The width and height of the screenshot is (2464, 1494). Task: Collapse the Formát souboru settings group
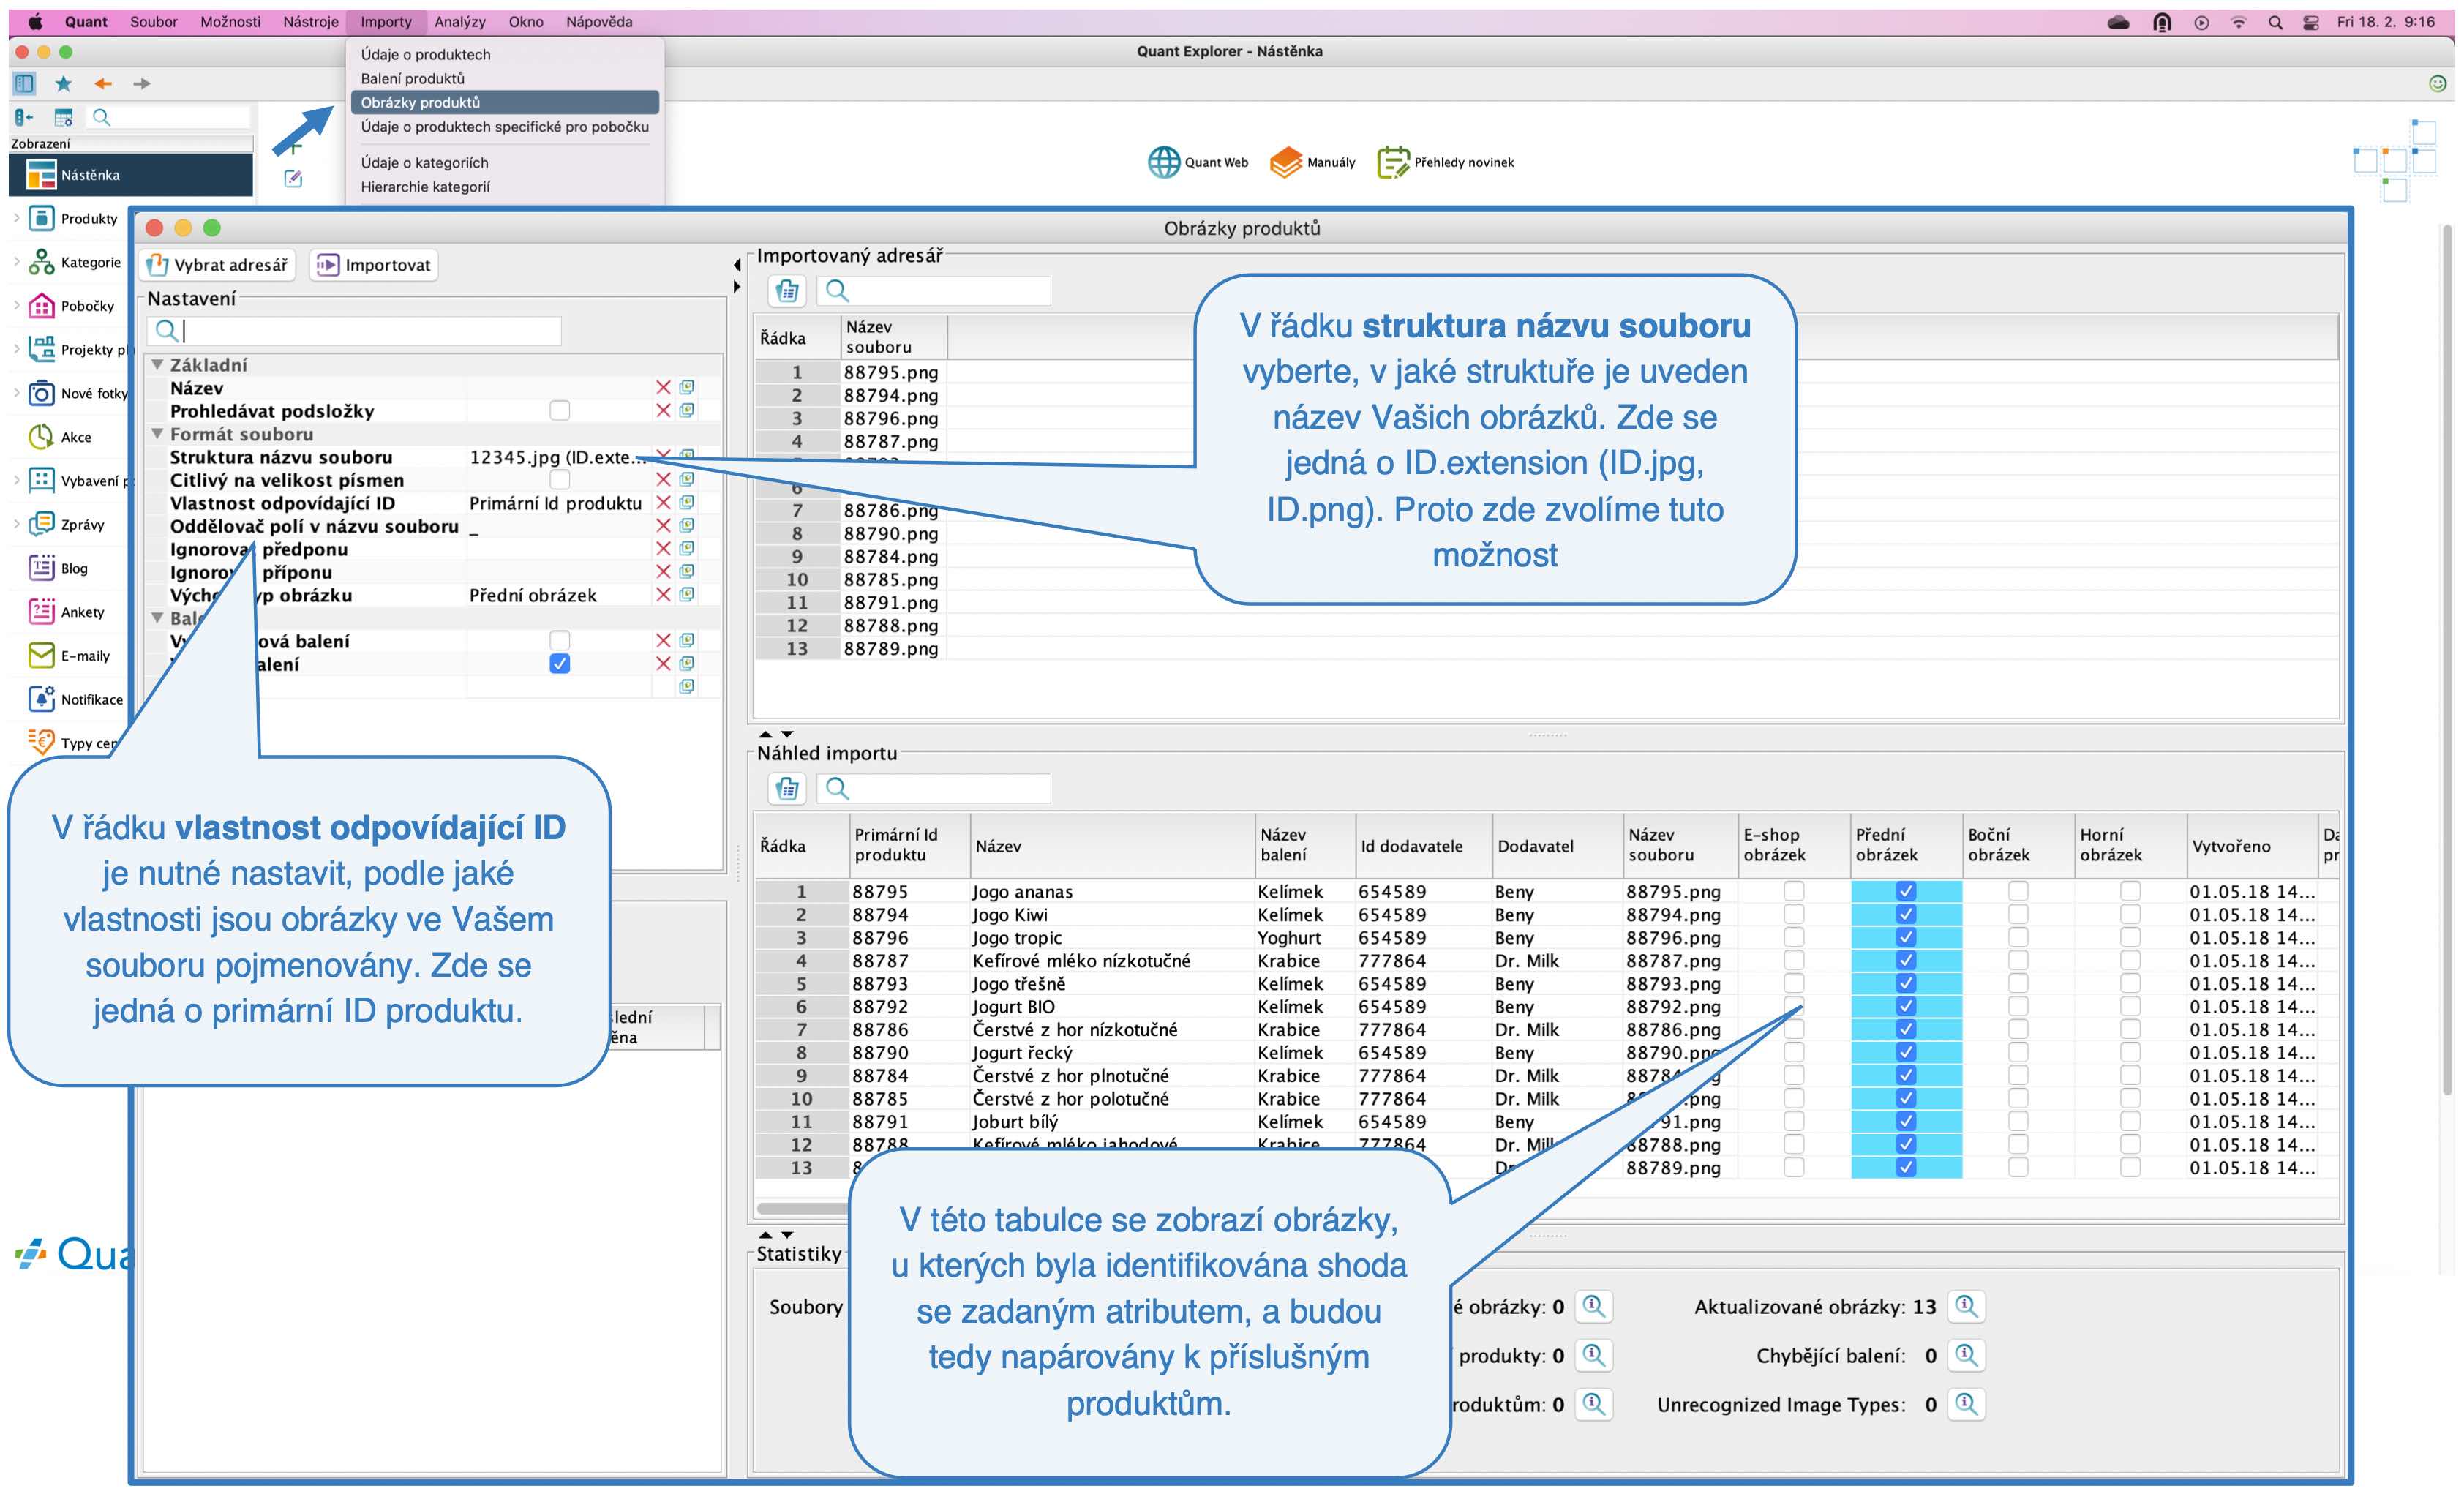(x=157, y=434)
